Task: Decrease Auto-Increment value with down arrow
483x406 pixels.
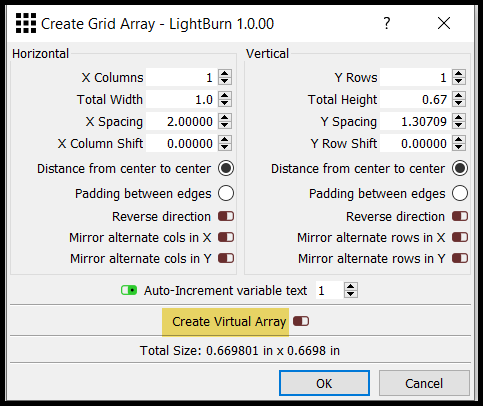Action: [350, 294]
